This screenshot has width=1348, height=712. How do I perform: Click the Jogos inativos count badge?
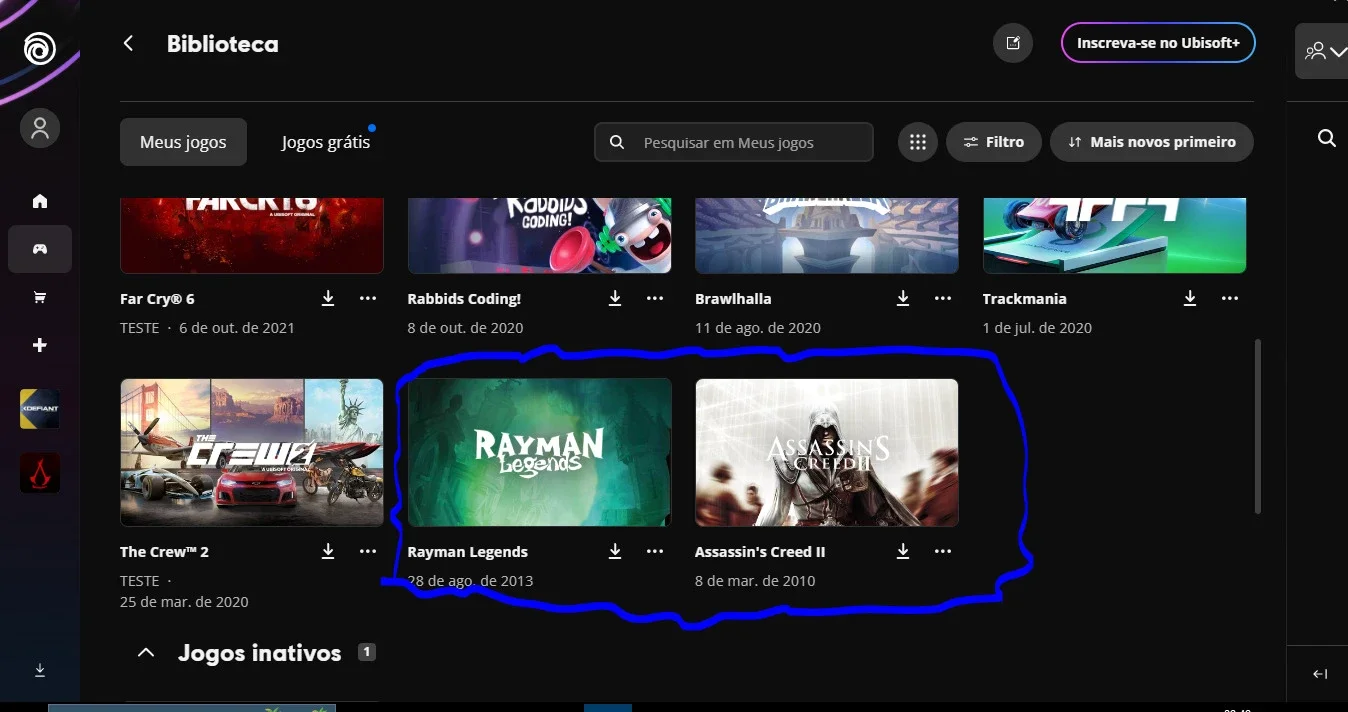click(367, 652)
